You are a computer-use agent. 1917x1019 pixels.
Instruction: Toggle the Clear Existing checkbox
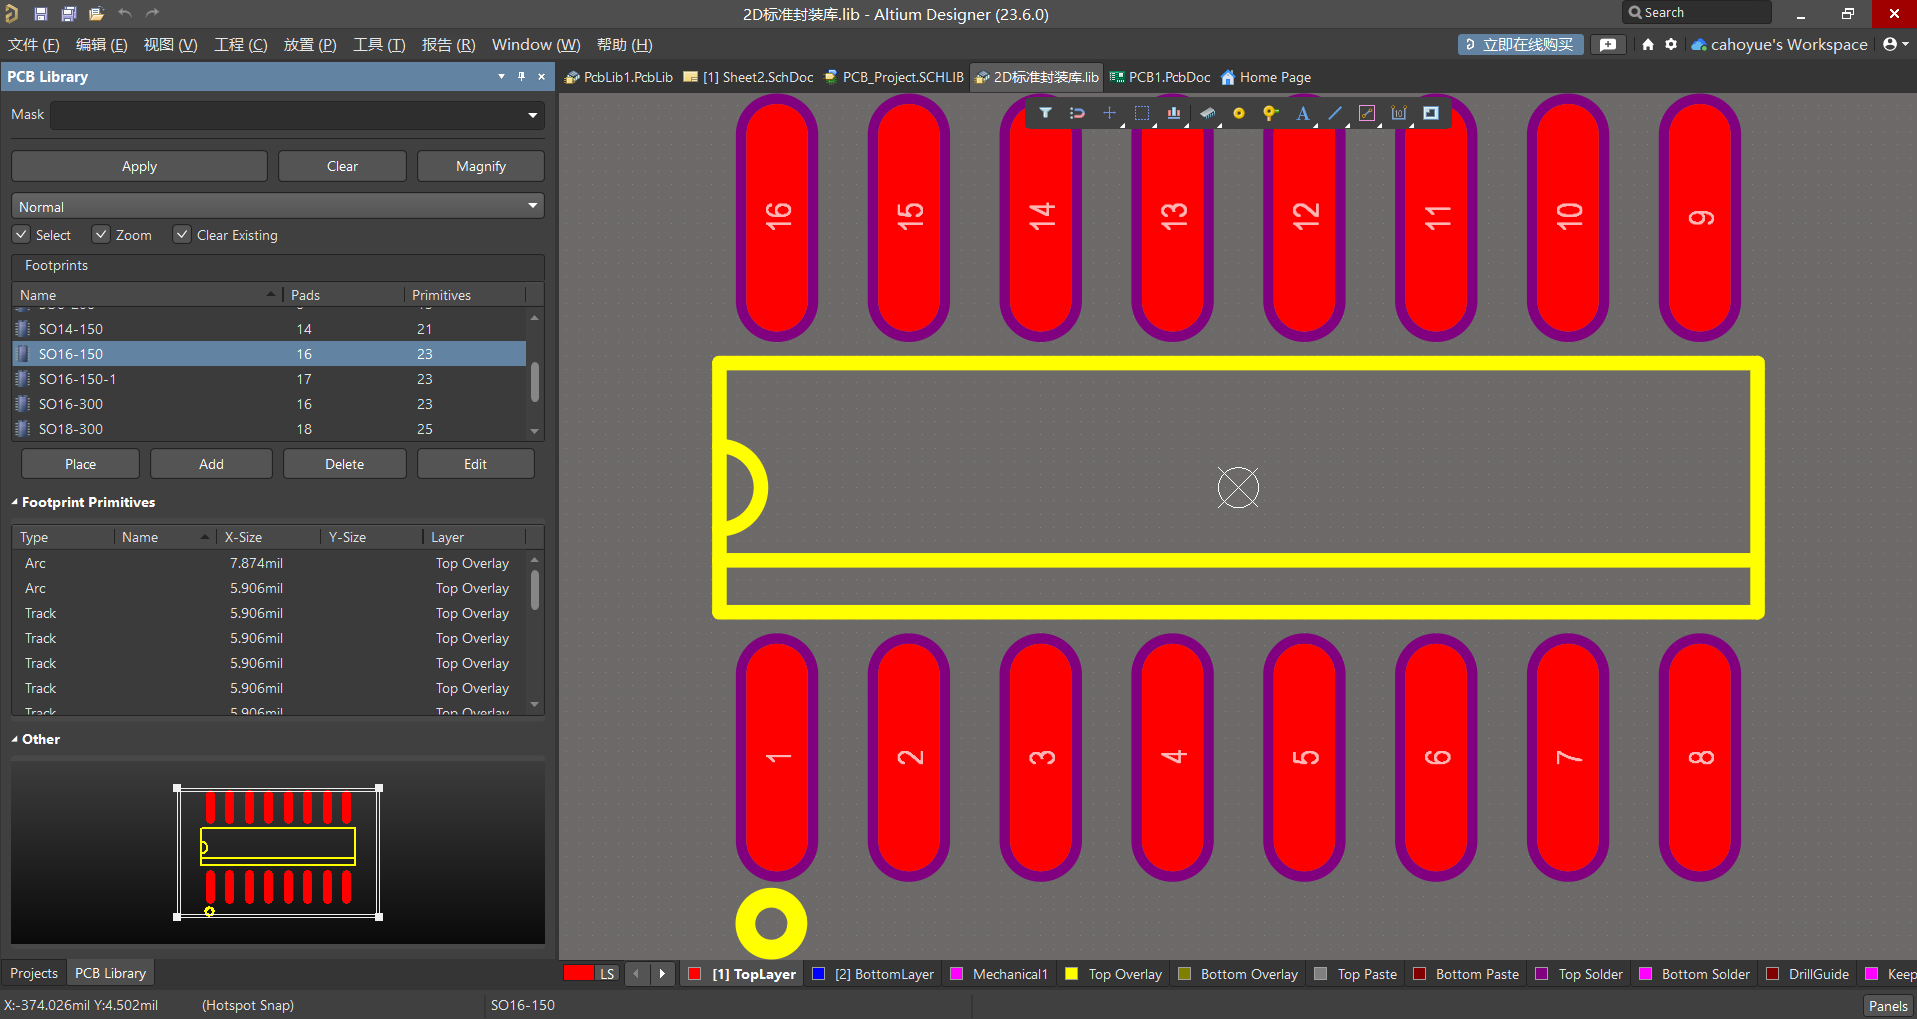click(x=182, y=234)
